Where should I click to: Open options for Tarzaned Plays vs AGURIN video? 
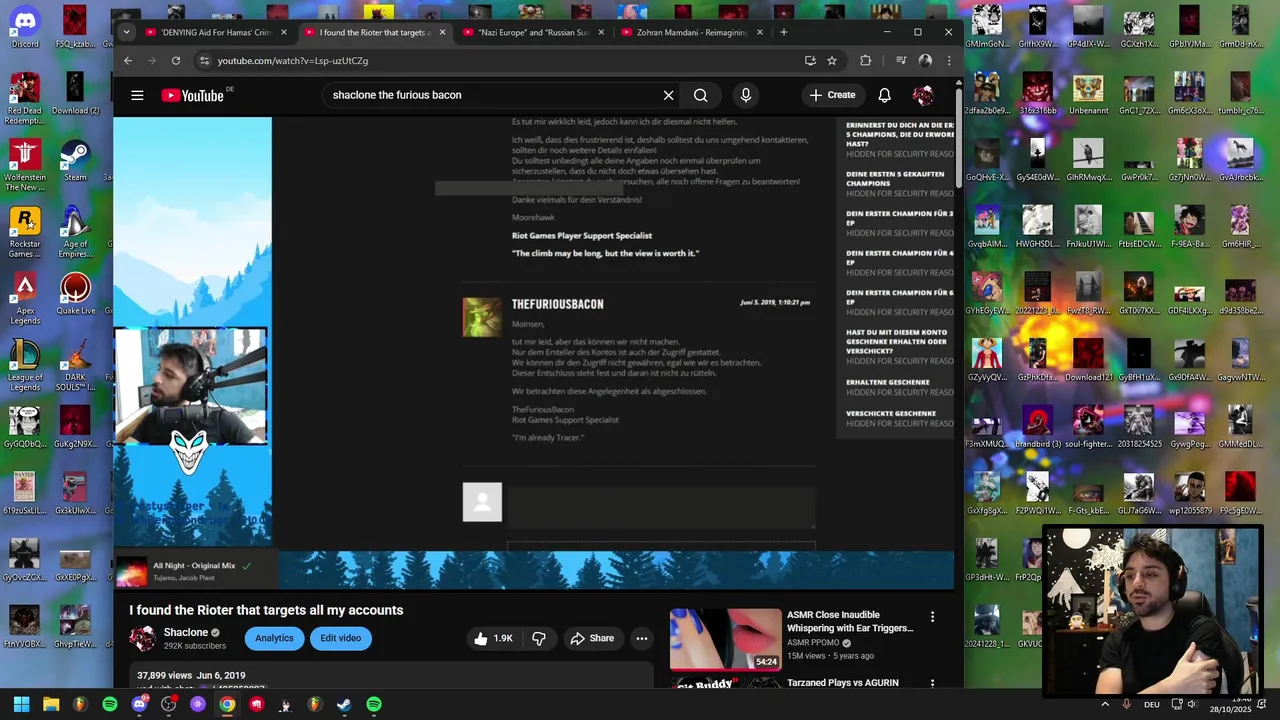[x=932, y=684]
